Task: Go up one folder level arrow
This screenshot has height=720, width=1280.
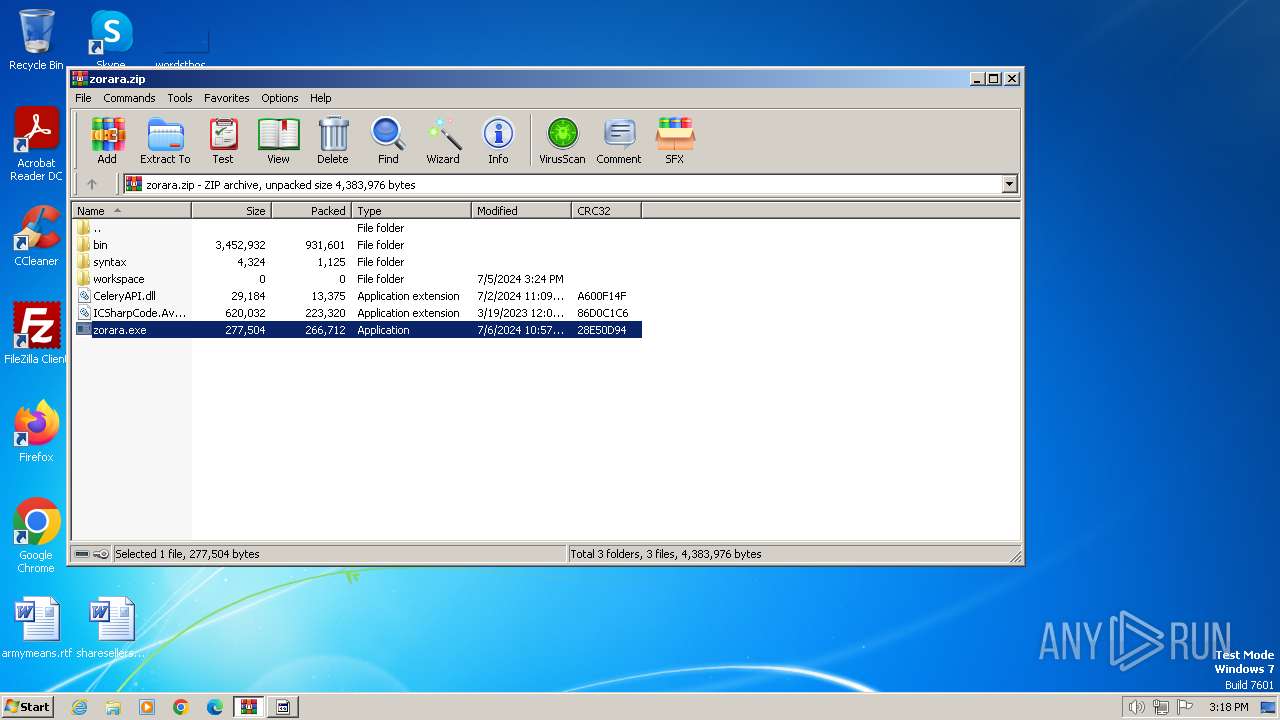Action: (92, 184)
